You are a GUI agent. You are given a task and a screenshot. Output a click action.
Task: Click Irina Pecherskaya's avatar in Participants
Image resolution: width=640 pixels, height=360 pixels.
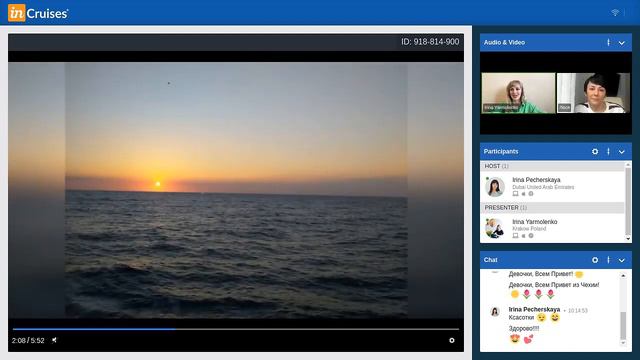495,187
